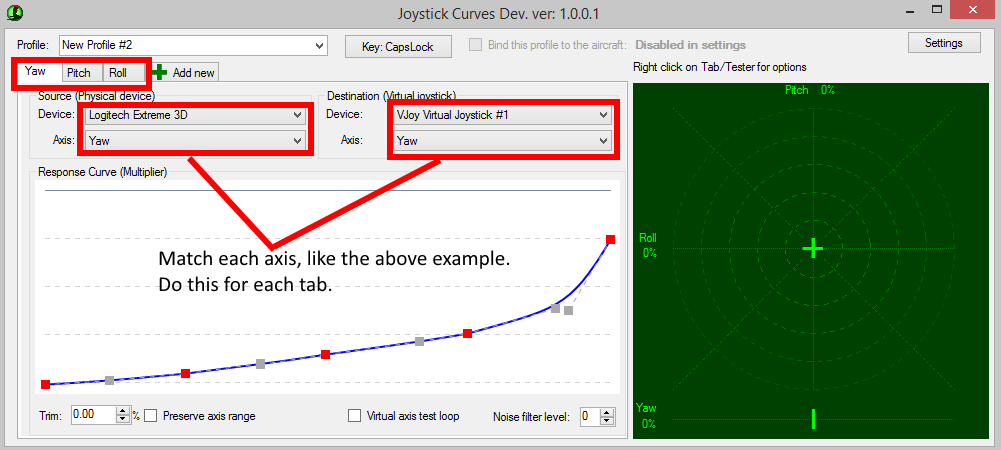This screenshot has height=450, width=1001.
Task: Toggle Bind this profile to the aircraft checkbox
Action: [475, 45]
